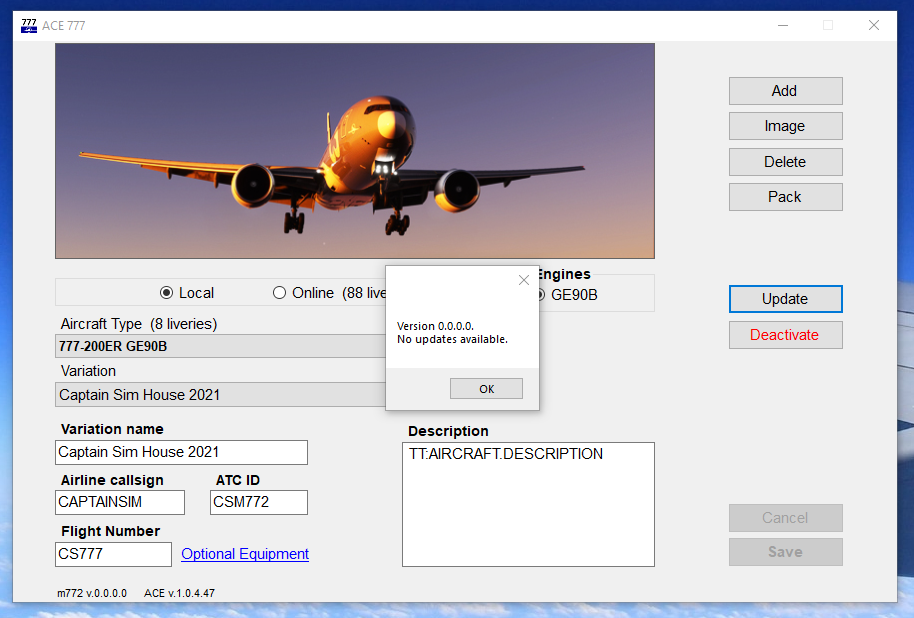
Task: Switch to Online liveries mode
Action: click(279, 293)
